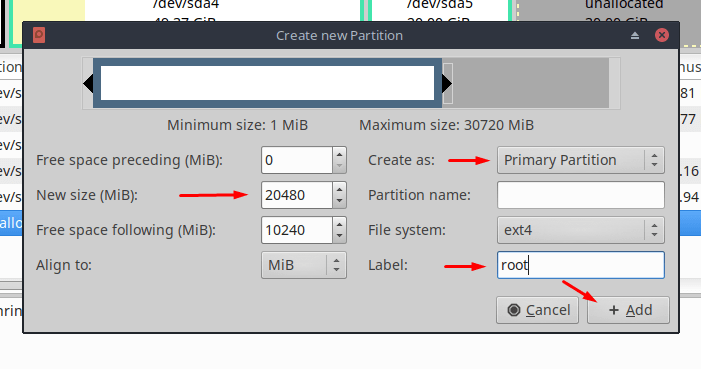The height and width of the screenshot is (369, 701).
Task: Click the right resize handle arrow
Action: pyautogui.click(x=447, y=84)
